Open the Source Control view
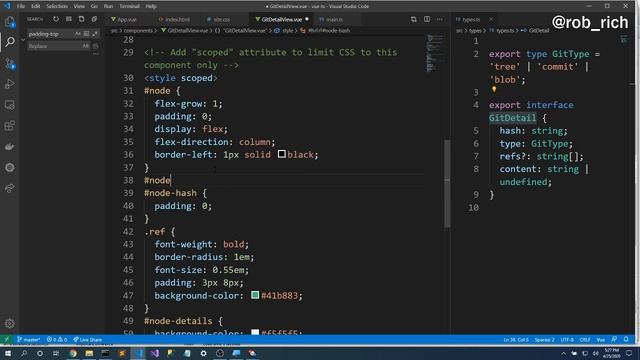 (10, 63)
